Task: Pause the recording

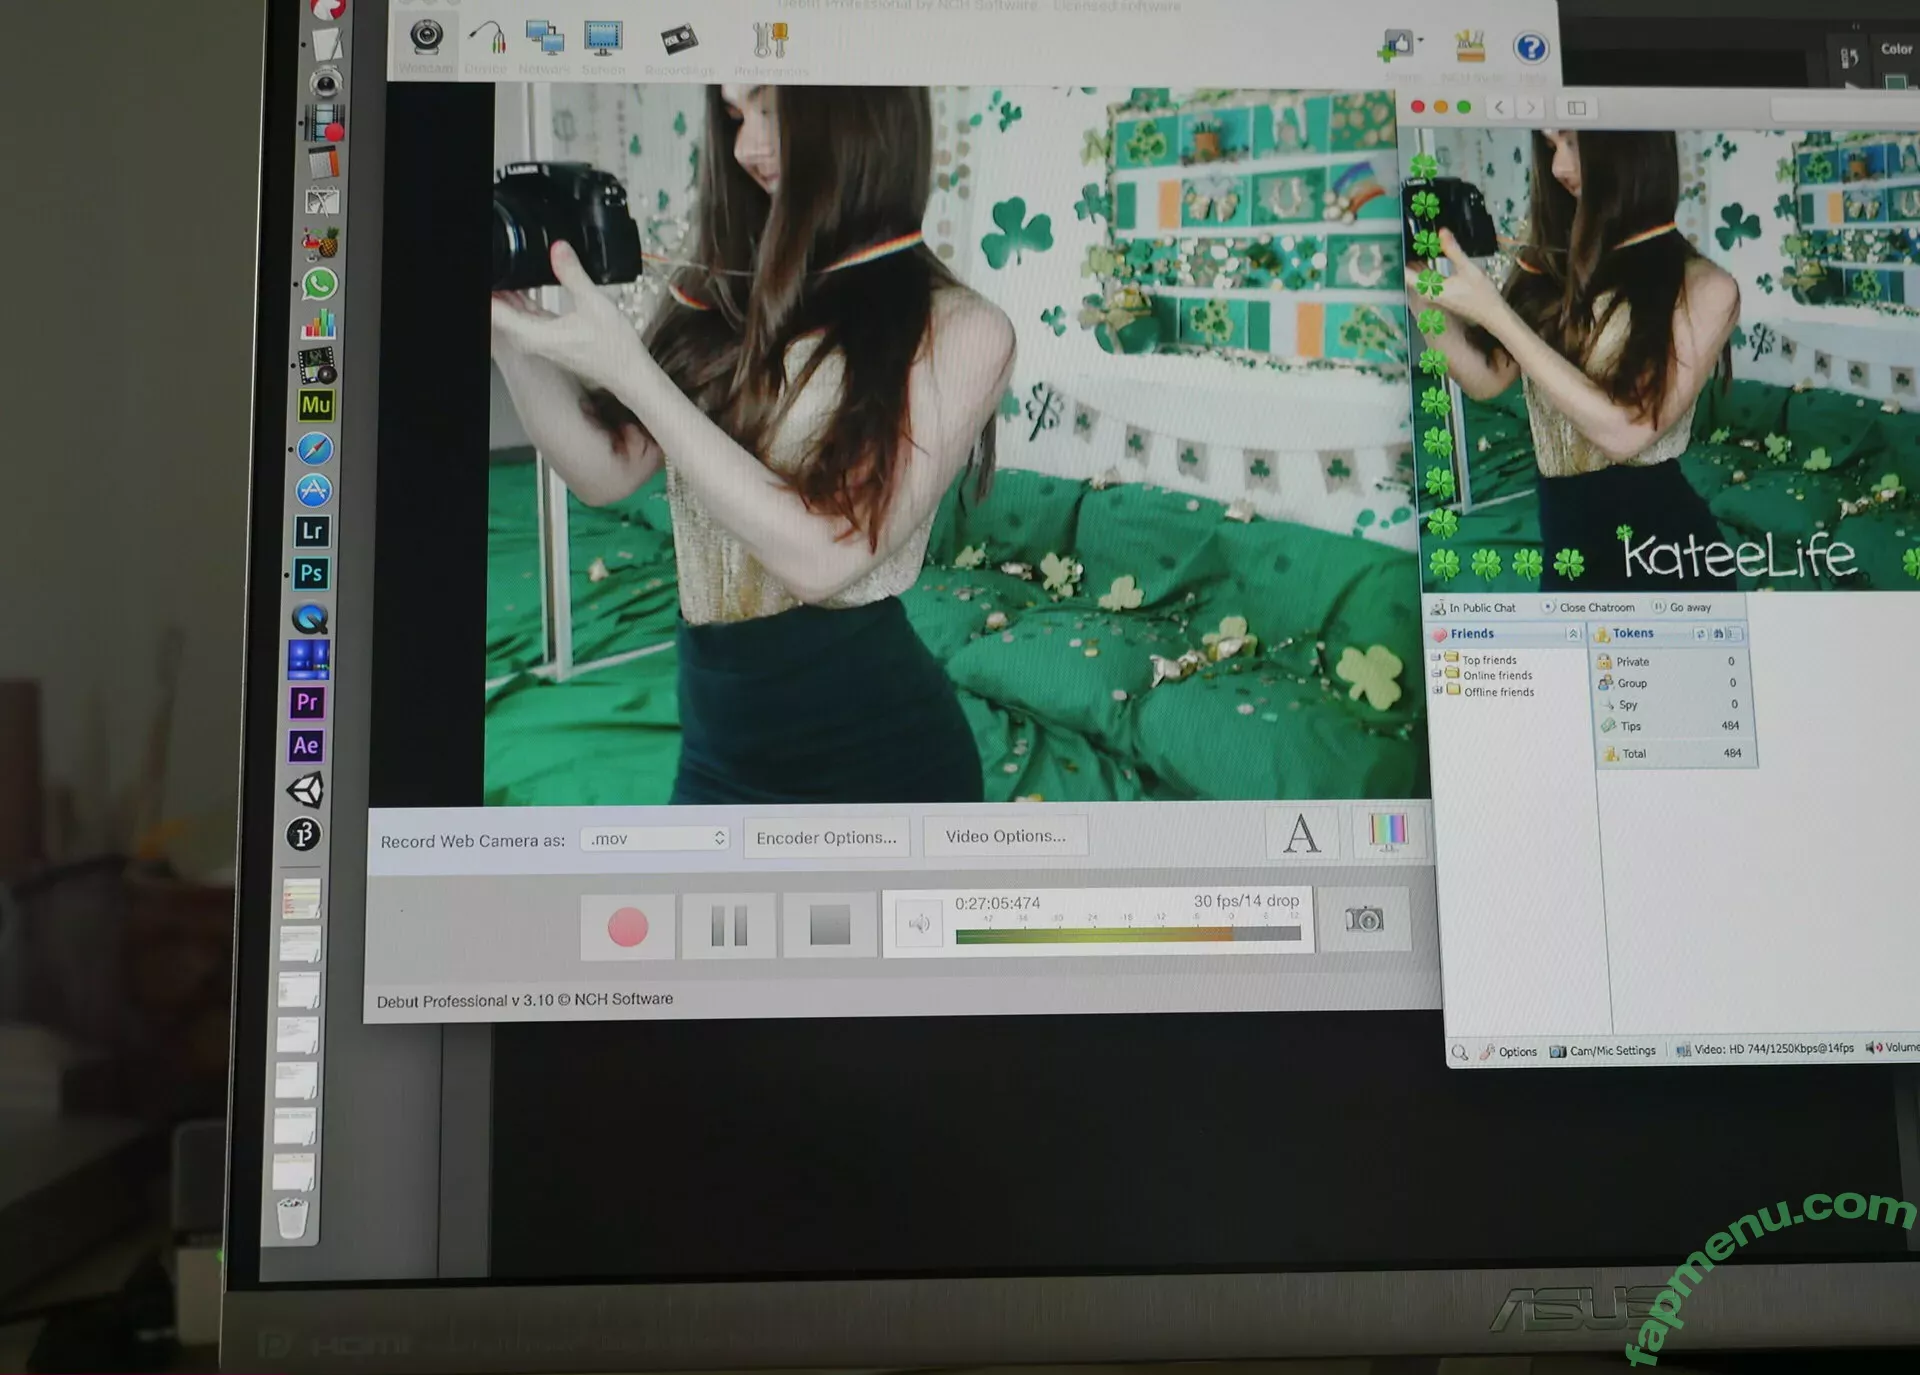Action: [x=729, y=926]
